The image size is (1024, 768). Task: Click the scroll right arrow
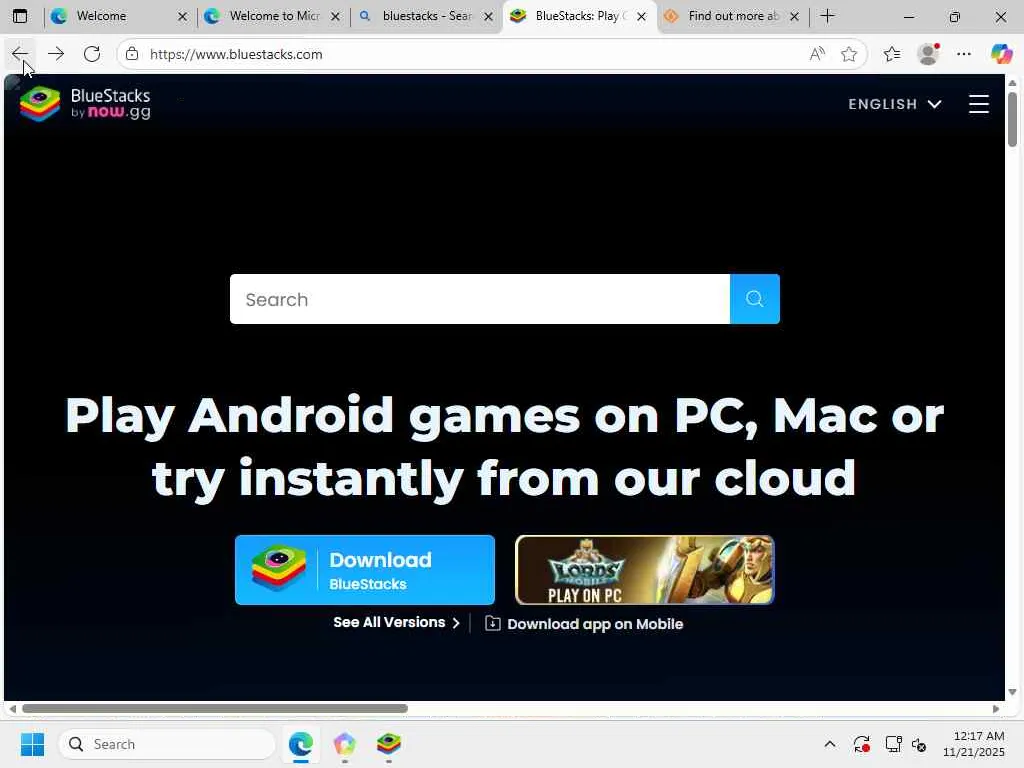point(996,709)
